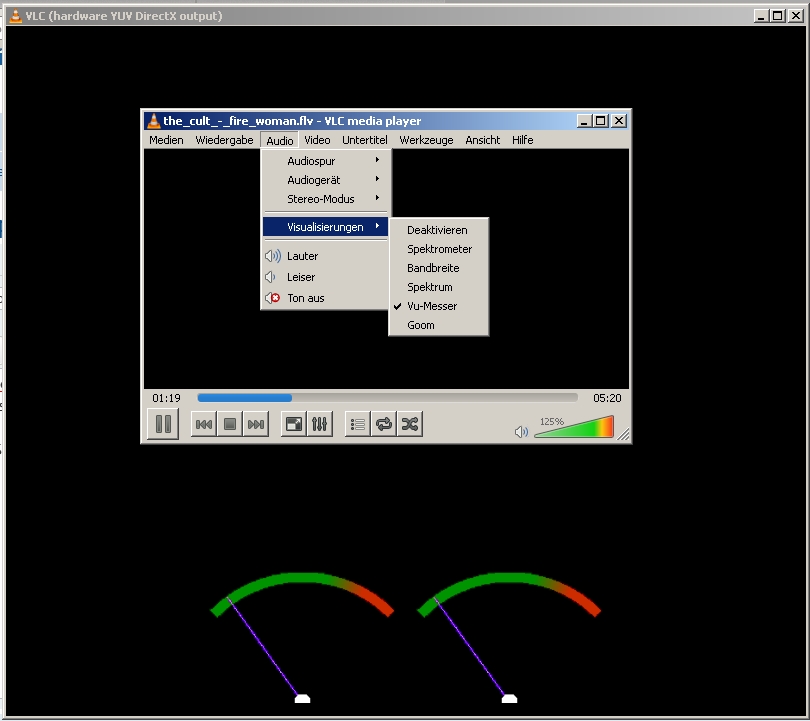
Task: Open the Werkzeuge menu
Action: [x=426, y=141]
